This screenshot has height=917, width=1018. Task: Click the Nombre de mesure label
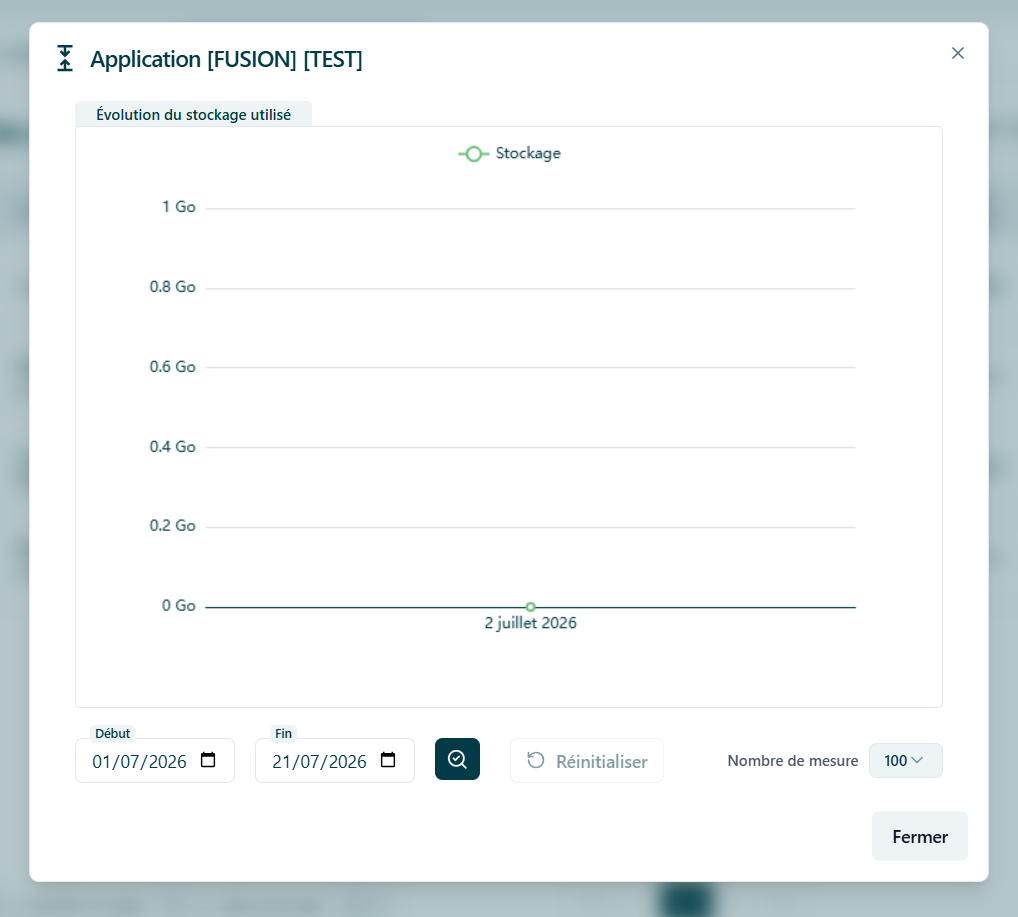point(793,760)
